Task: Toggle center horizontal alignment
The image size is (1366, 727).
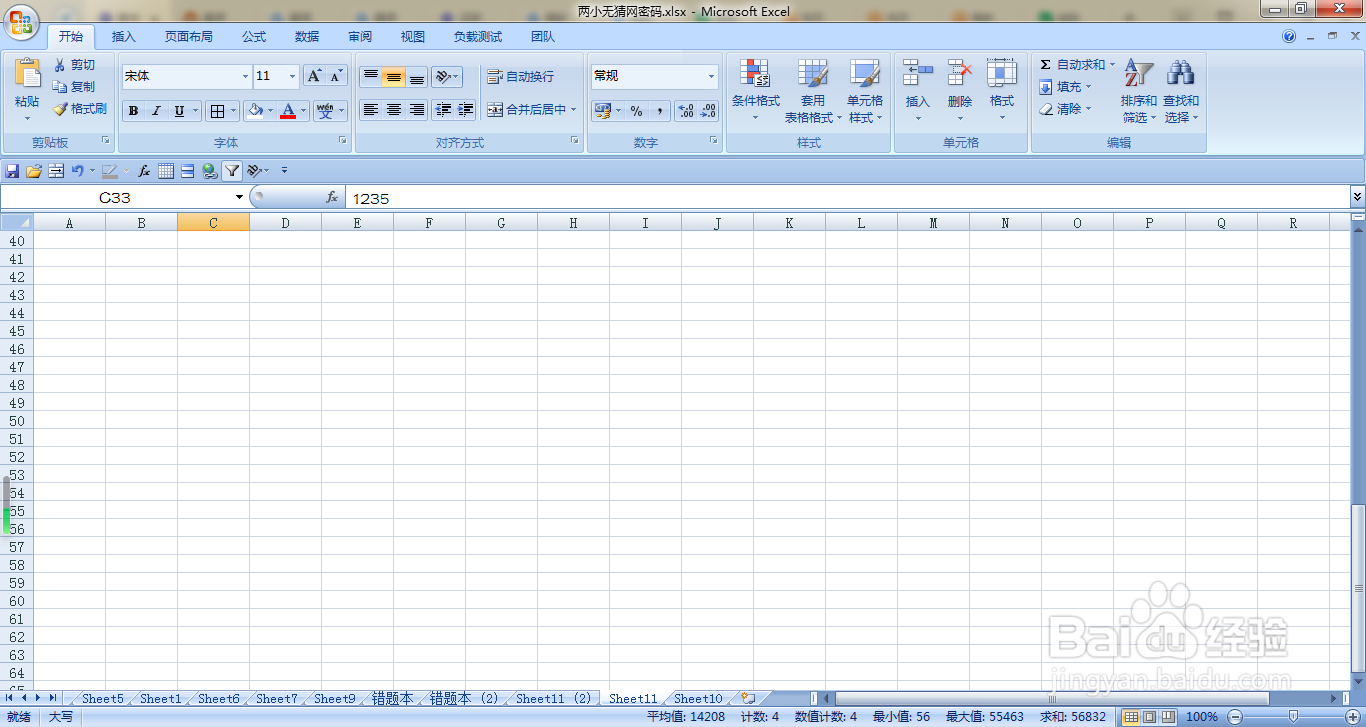Action: pyautogui.click(x=393, y=110)
